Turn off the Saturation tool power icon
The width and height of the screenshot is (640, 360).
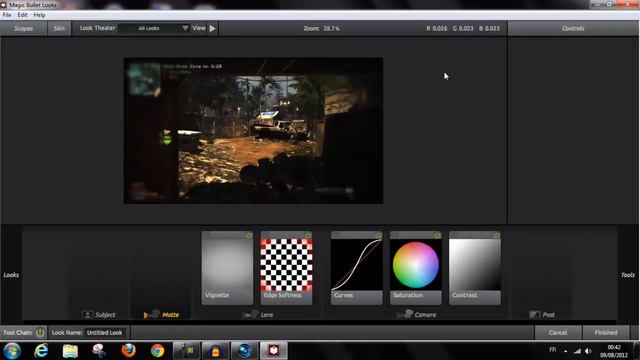click(437, 236)
